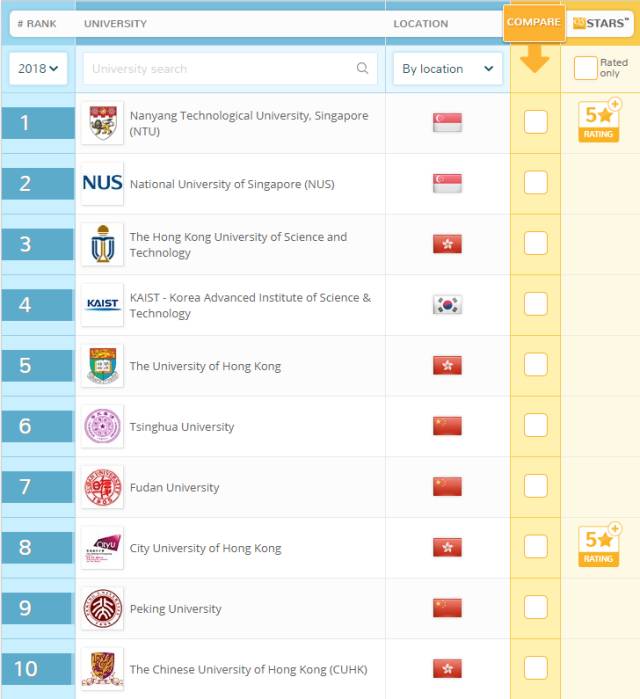
Task: Open The Chinese University of Hong Kong (CUHK) link
Action: 248,669
